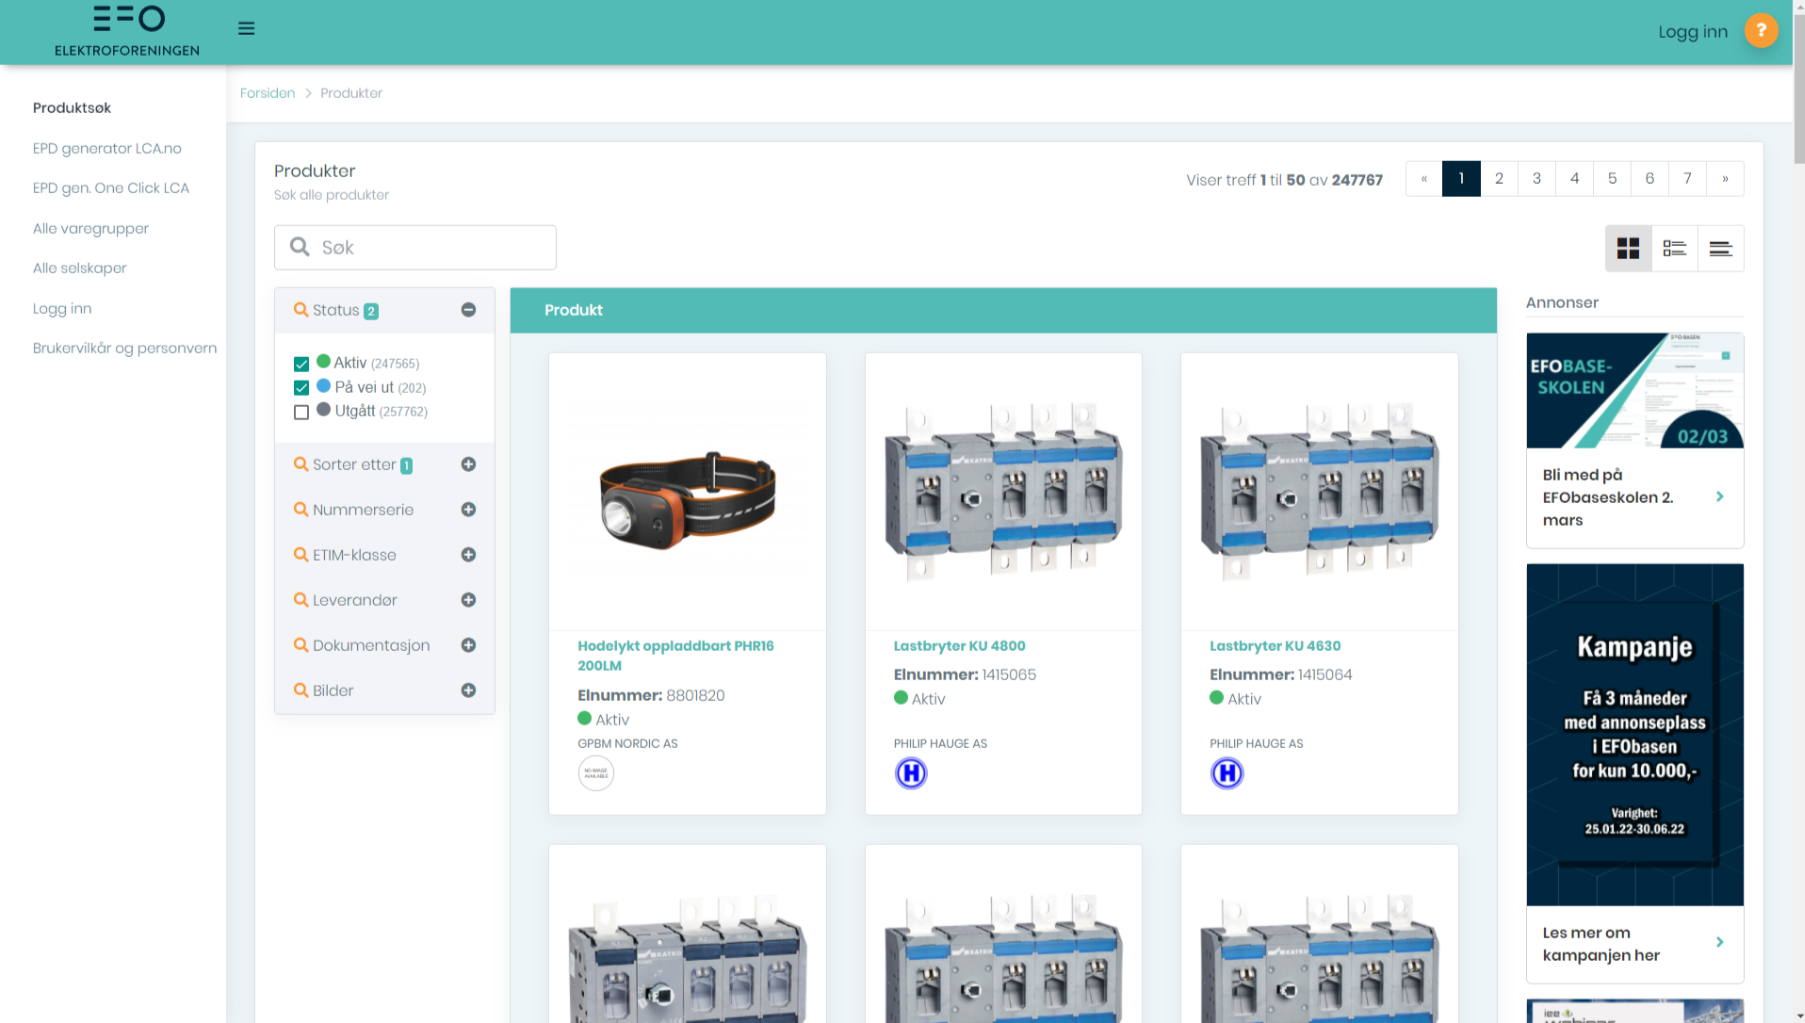Screen dimensions: 1805x1023
Task: Open EPD generator LCA.no sidebar item
Action: [x=107, y=148]
